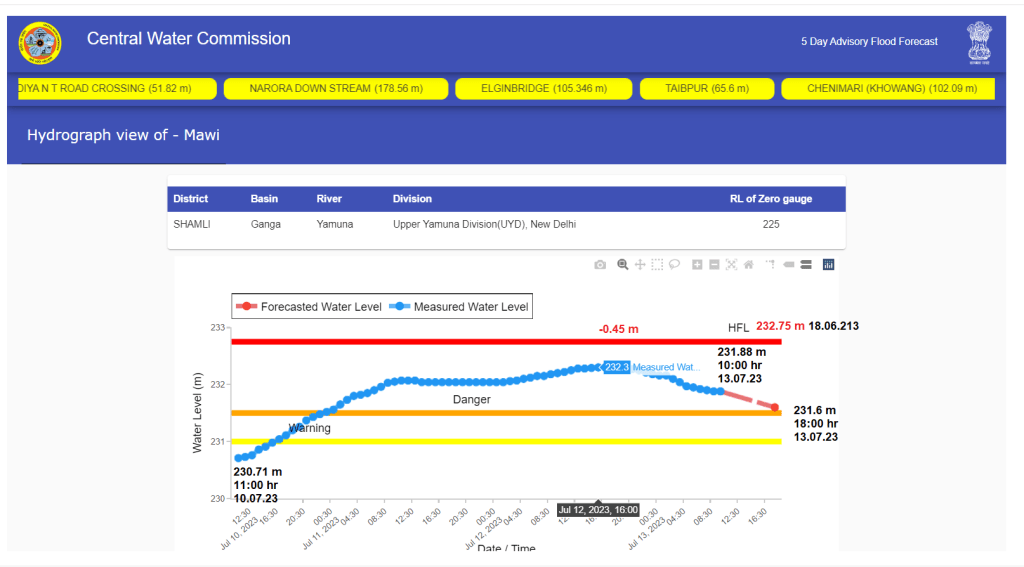Click NARORA DOWN STREAM station button

[x=336, y=89]
